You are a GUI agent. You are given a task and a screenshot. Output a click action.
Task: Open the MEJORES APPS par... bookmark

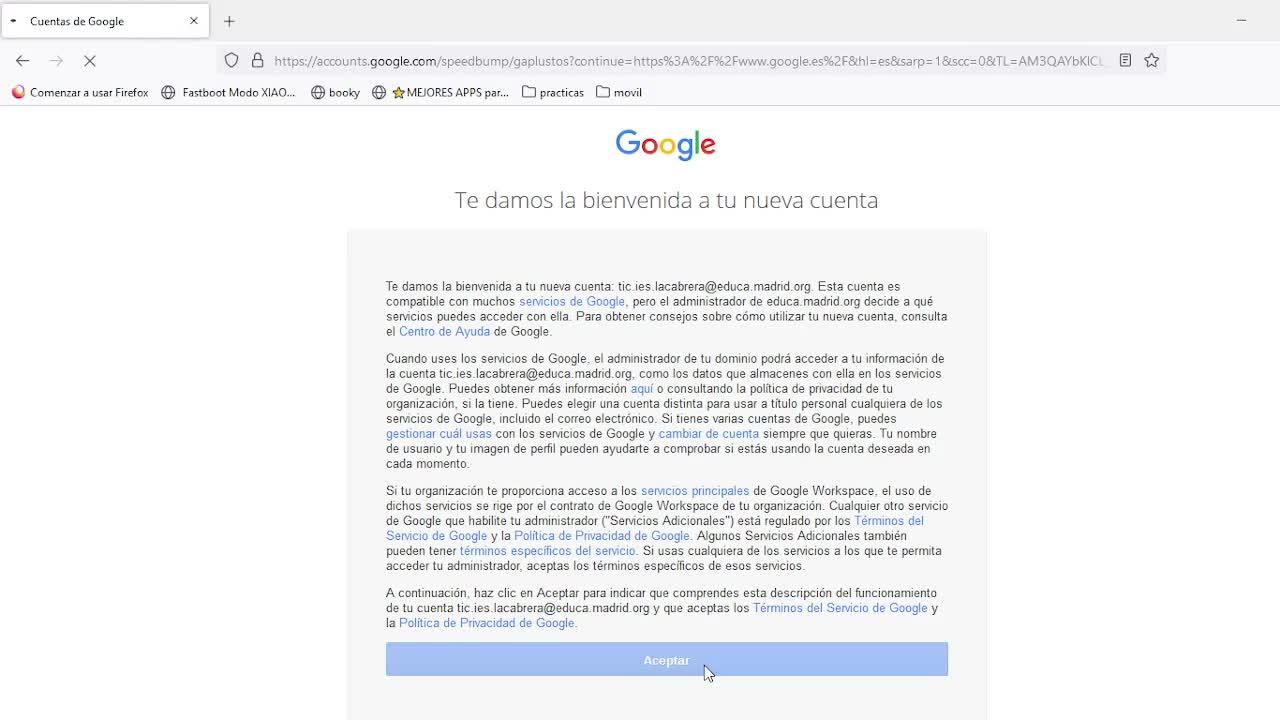click(x=441, y=92)
